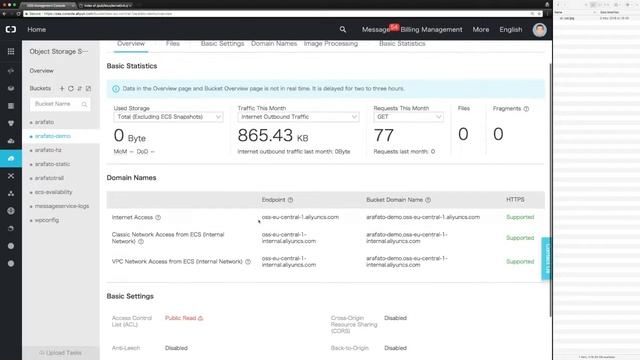Select the arafato-demo bucket

pyautogui.click(x=53, y=136)
